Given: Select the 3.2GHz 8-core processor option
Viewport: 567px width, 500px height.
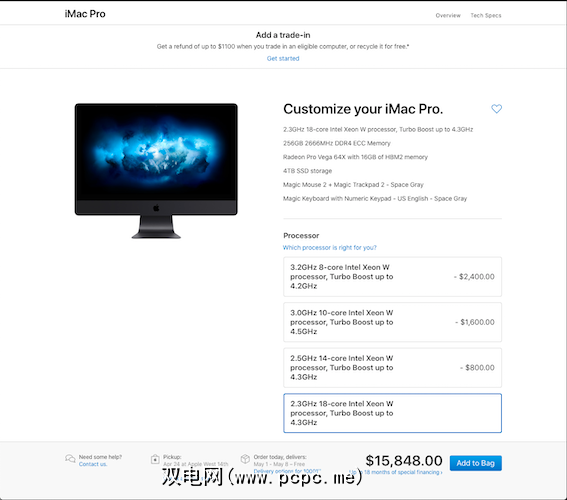Looking at the screenshot, I should [392, 277].
